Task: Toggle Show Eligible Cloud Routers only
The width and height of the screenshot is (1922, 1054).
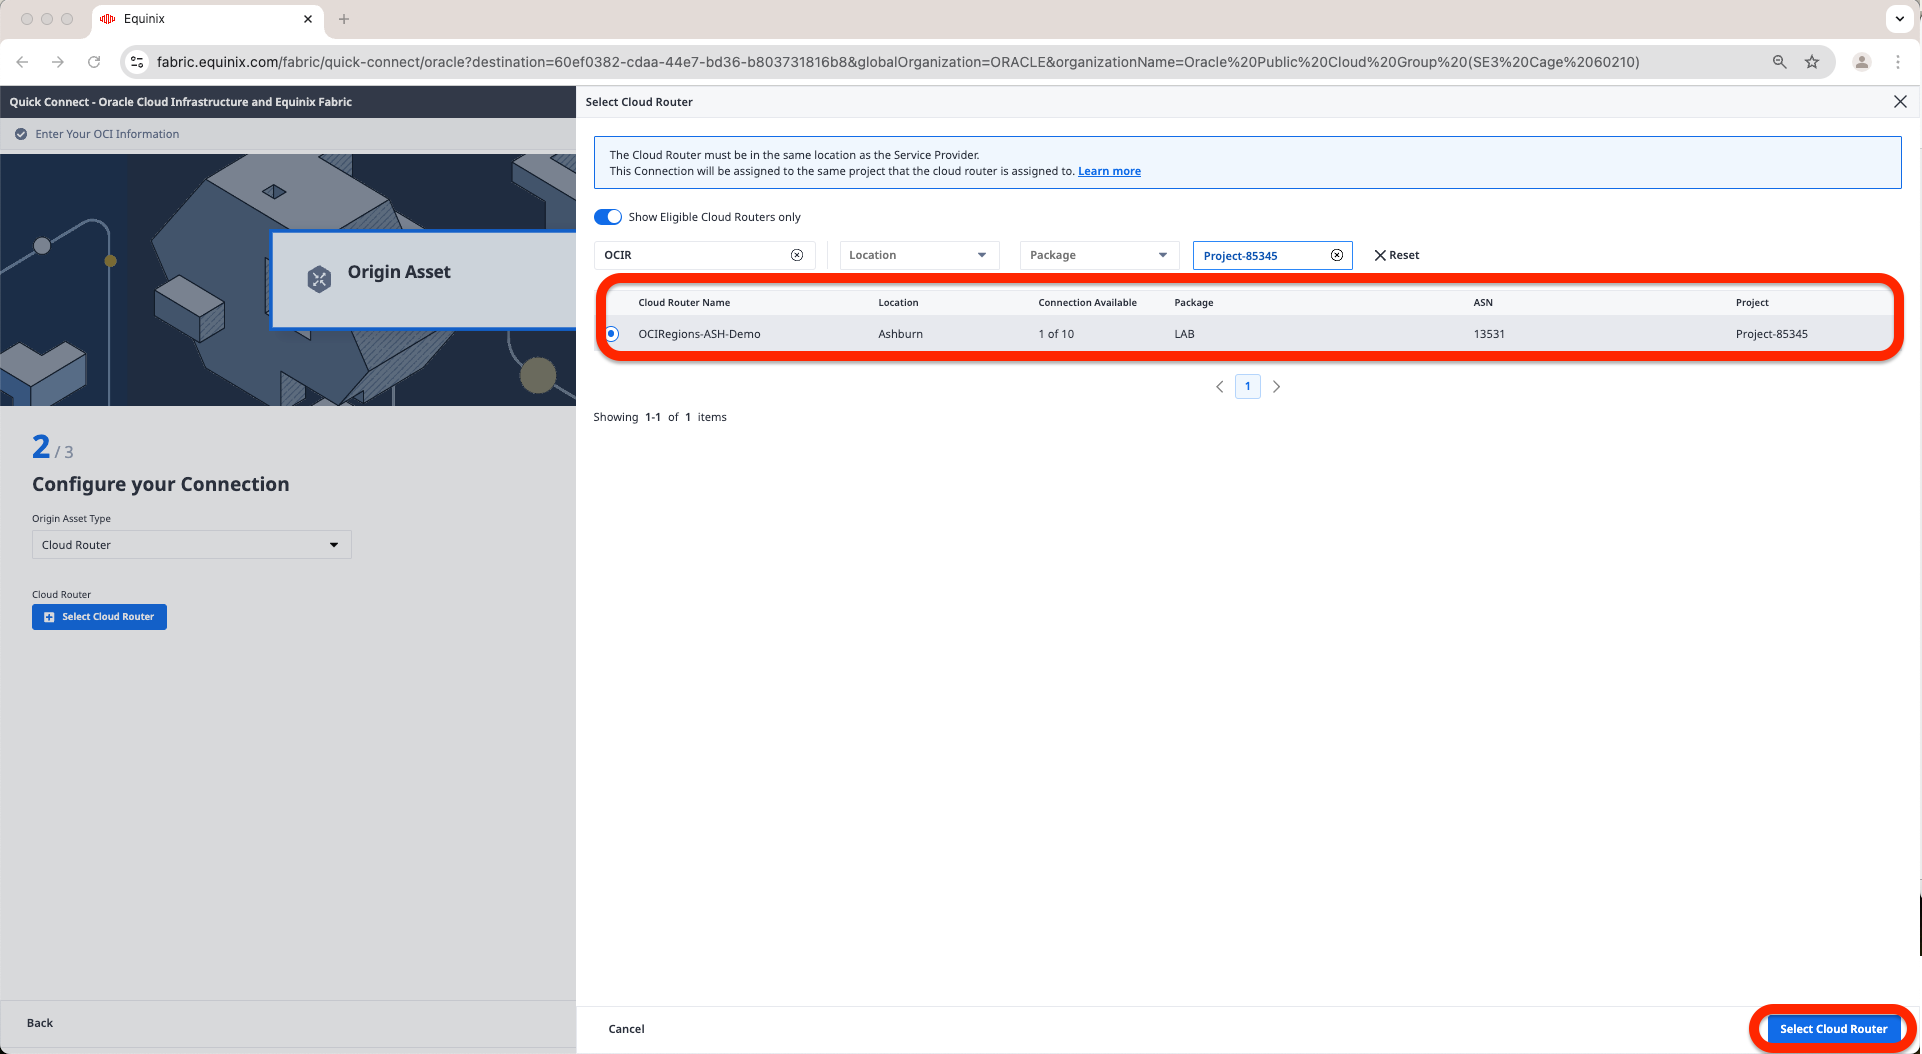Action: point(608,217)
